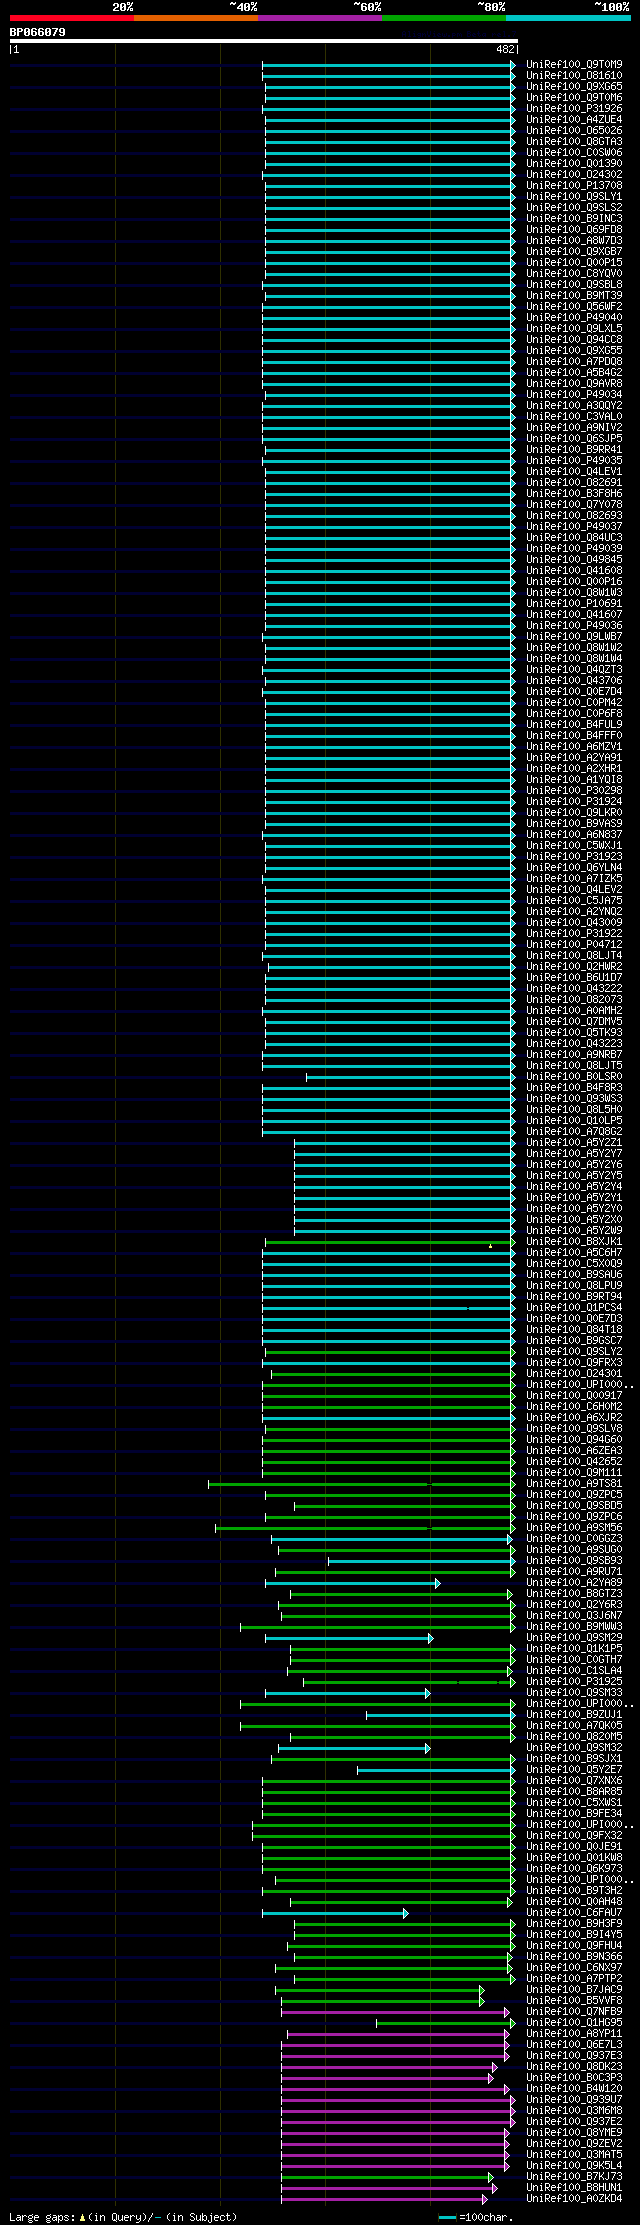Pick the UniRef100_Q9AVR8 hit name
The width and height of the screenshot is (640, 2225).
574,383
